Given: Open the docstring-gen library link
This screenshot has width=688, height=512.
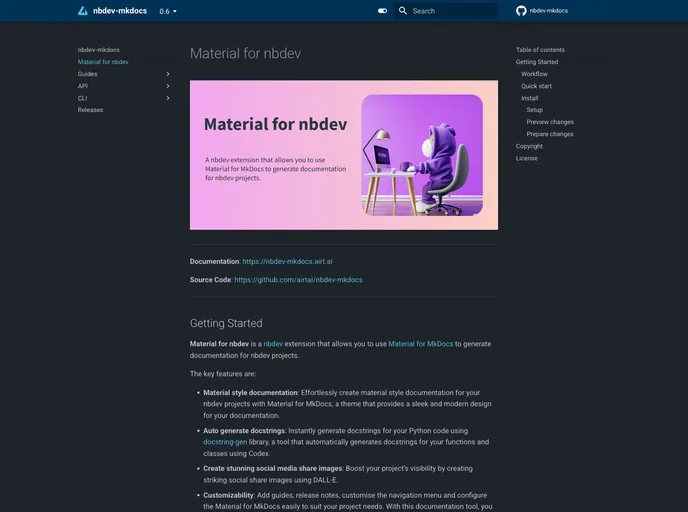Looking at the screenshot, I should [x=225, y=442].
